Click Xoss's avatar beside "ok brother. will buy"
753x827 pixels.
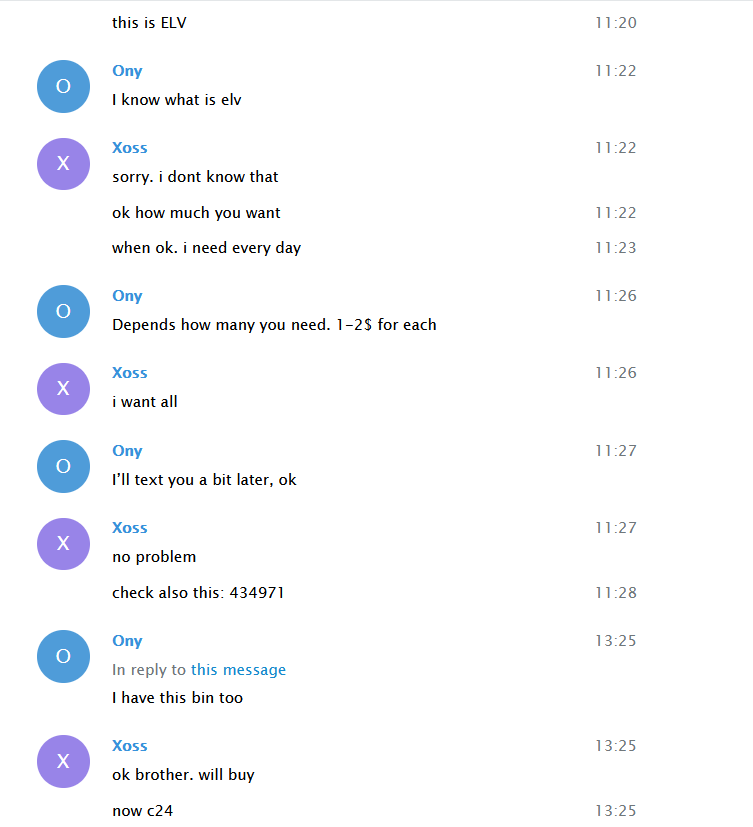click(63, 761)
